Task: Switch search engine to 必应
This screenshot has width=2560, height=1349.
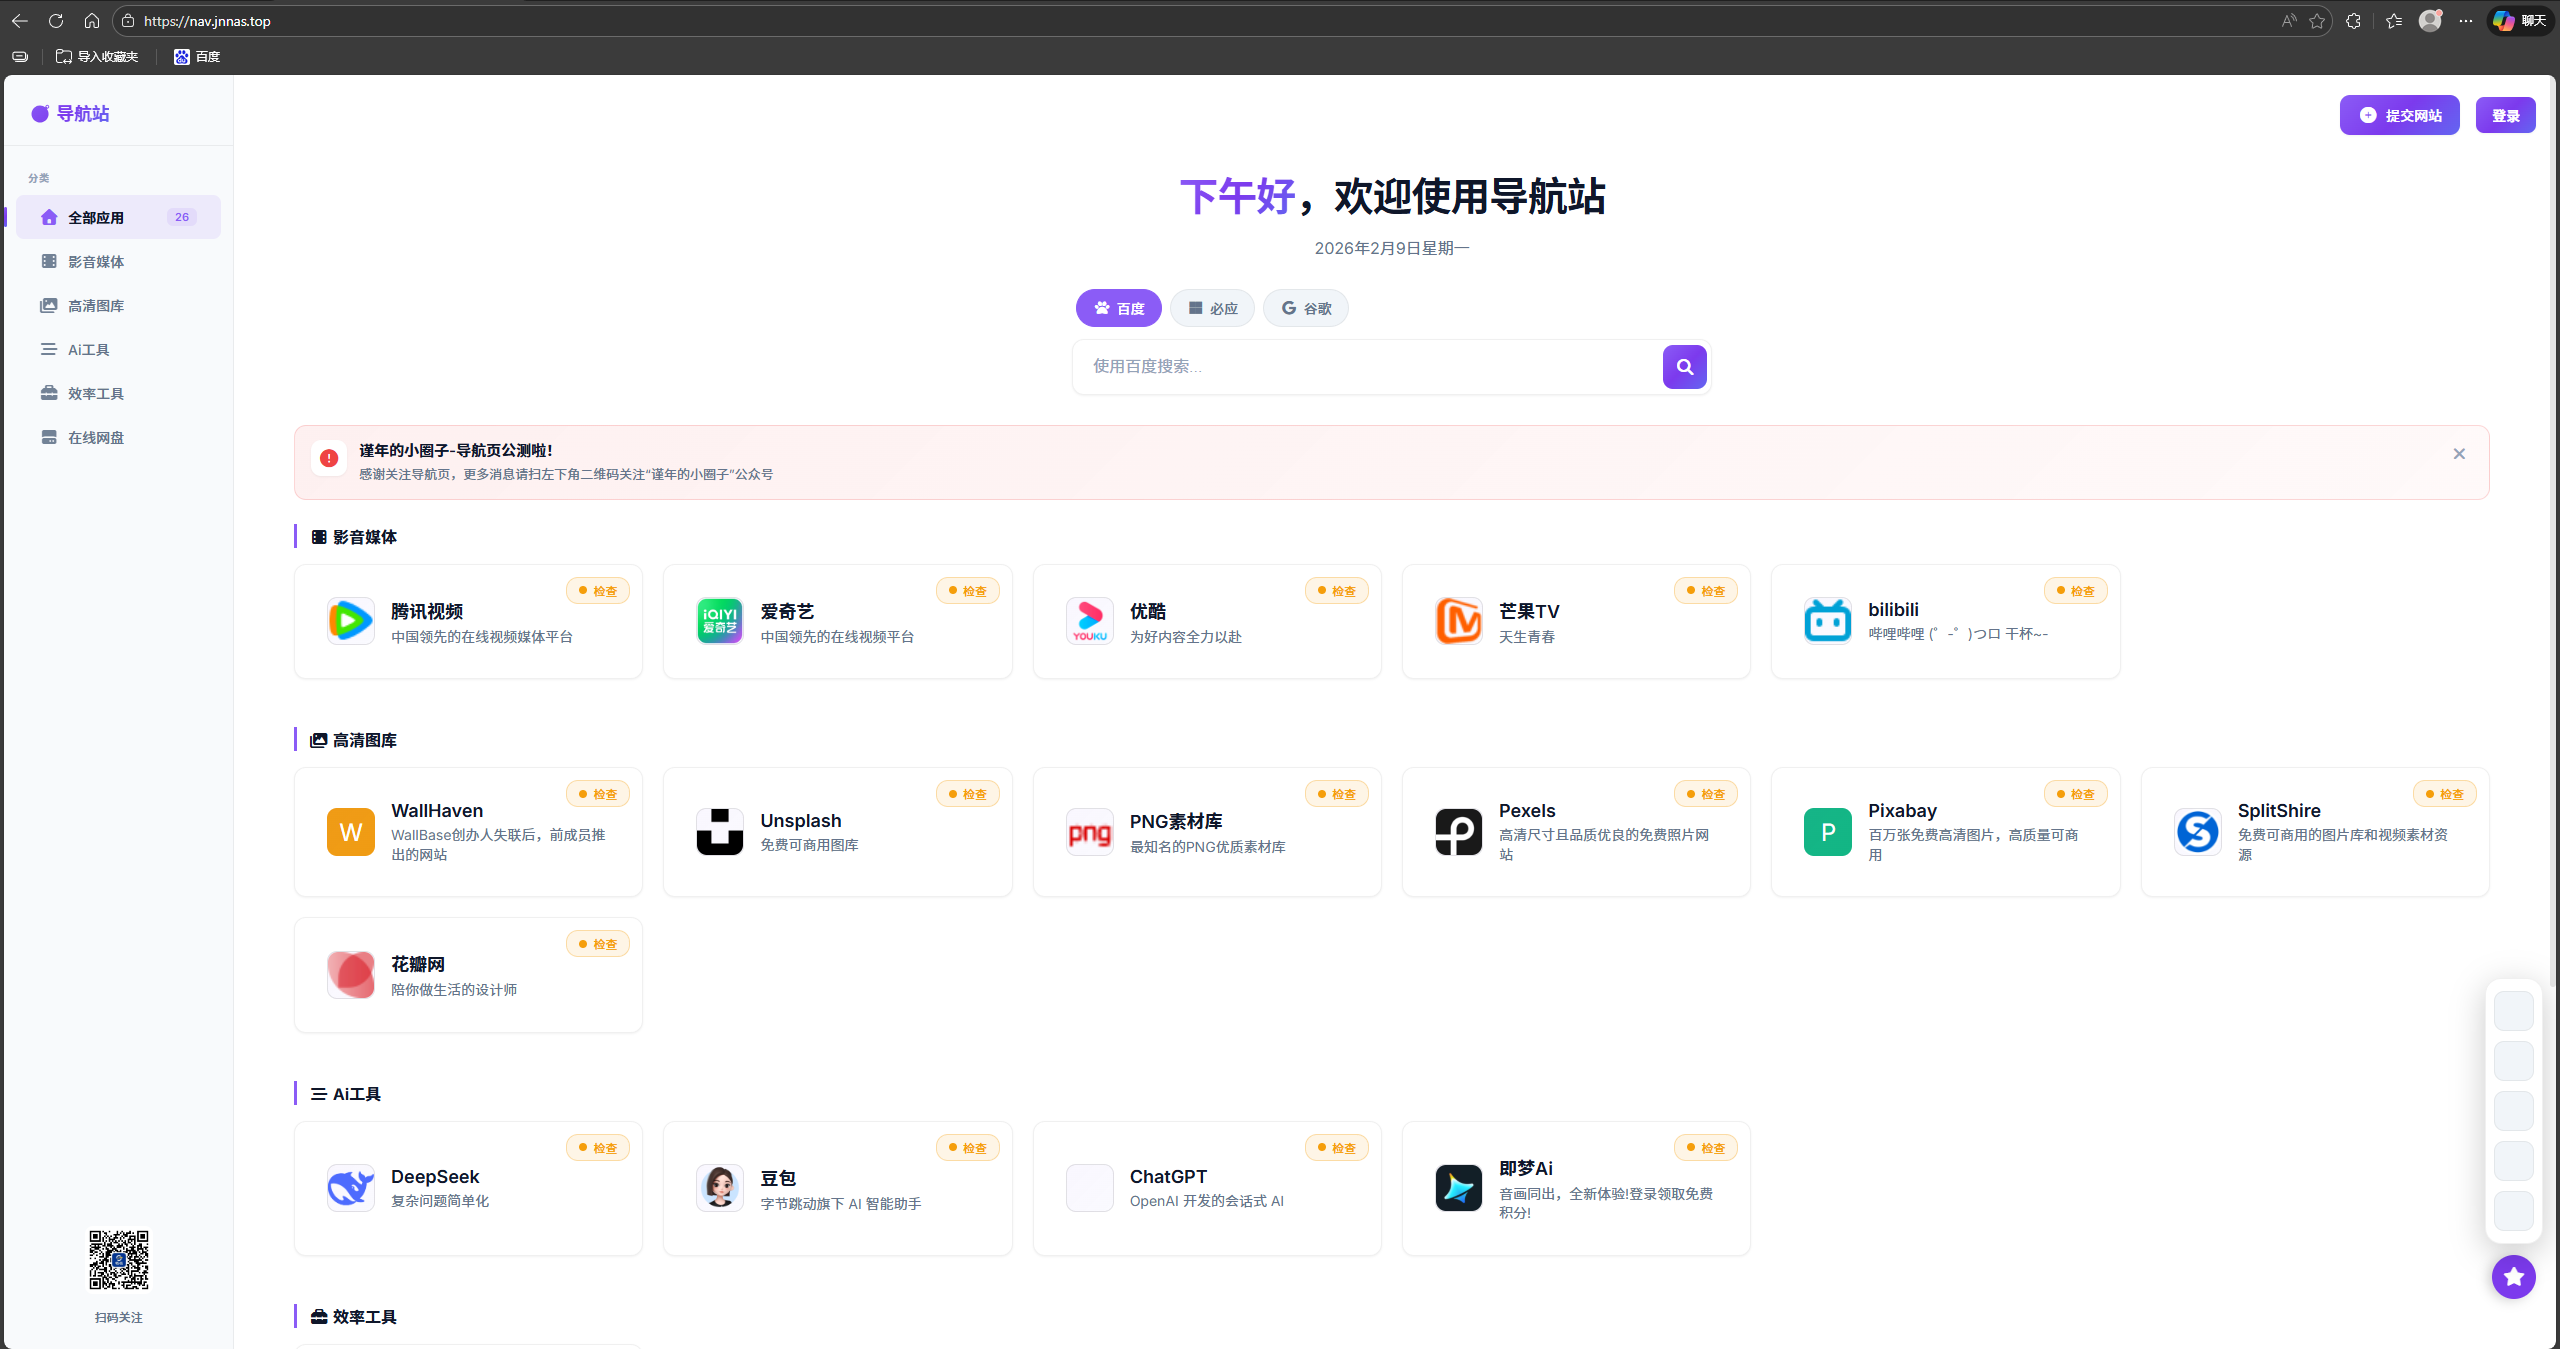Action: tap(1212, 308)
